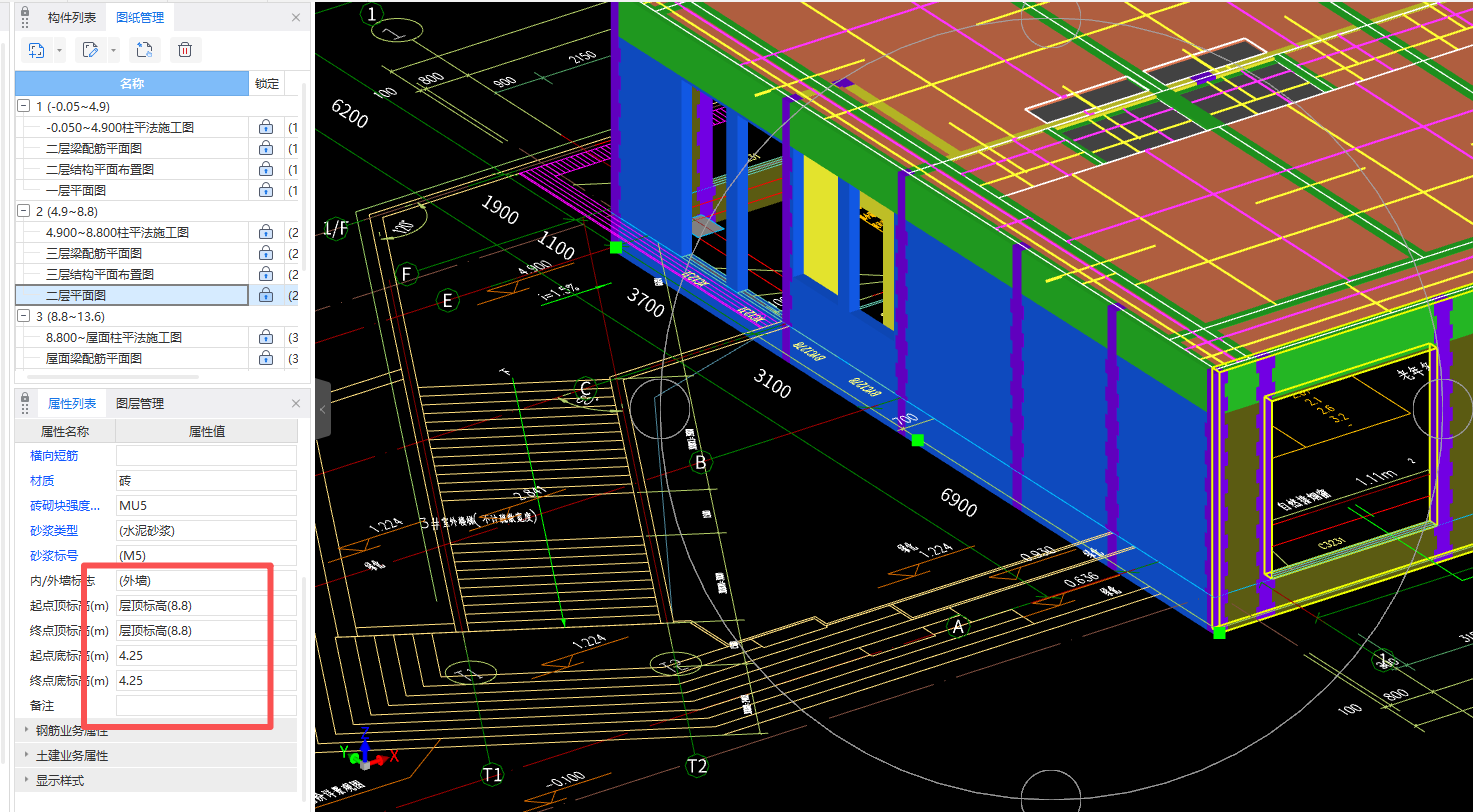The width and height of the screenshot is (1473, 812).
Task: Click the 终点底标高 value 4.25
Action: click(x=207, y=680)
